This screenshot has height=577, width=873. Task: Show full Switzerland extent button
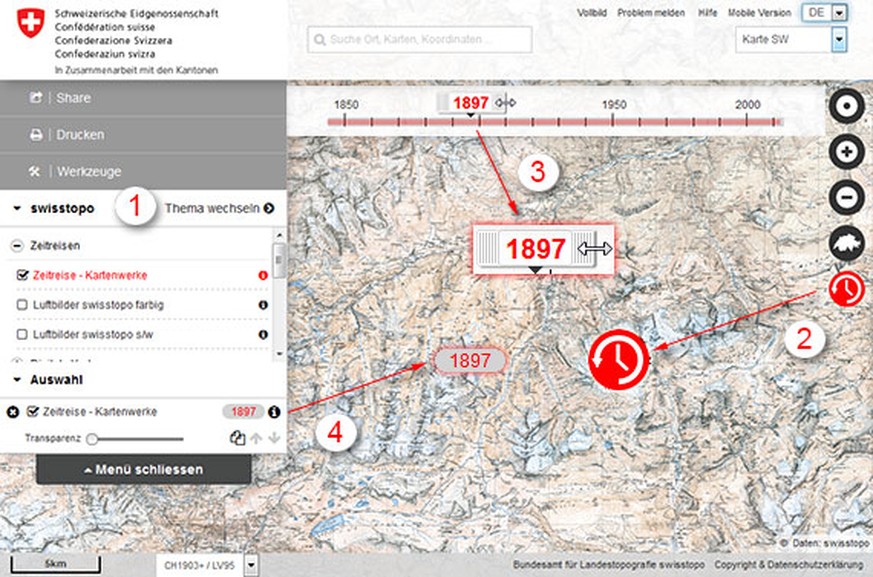846,243
